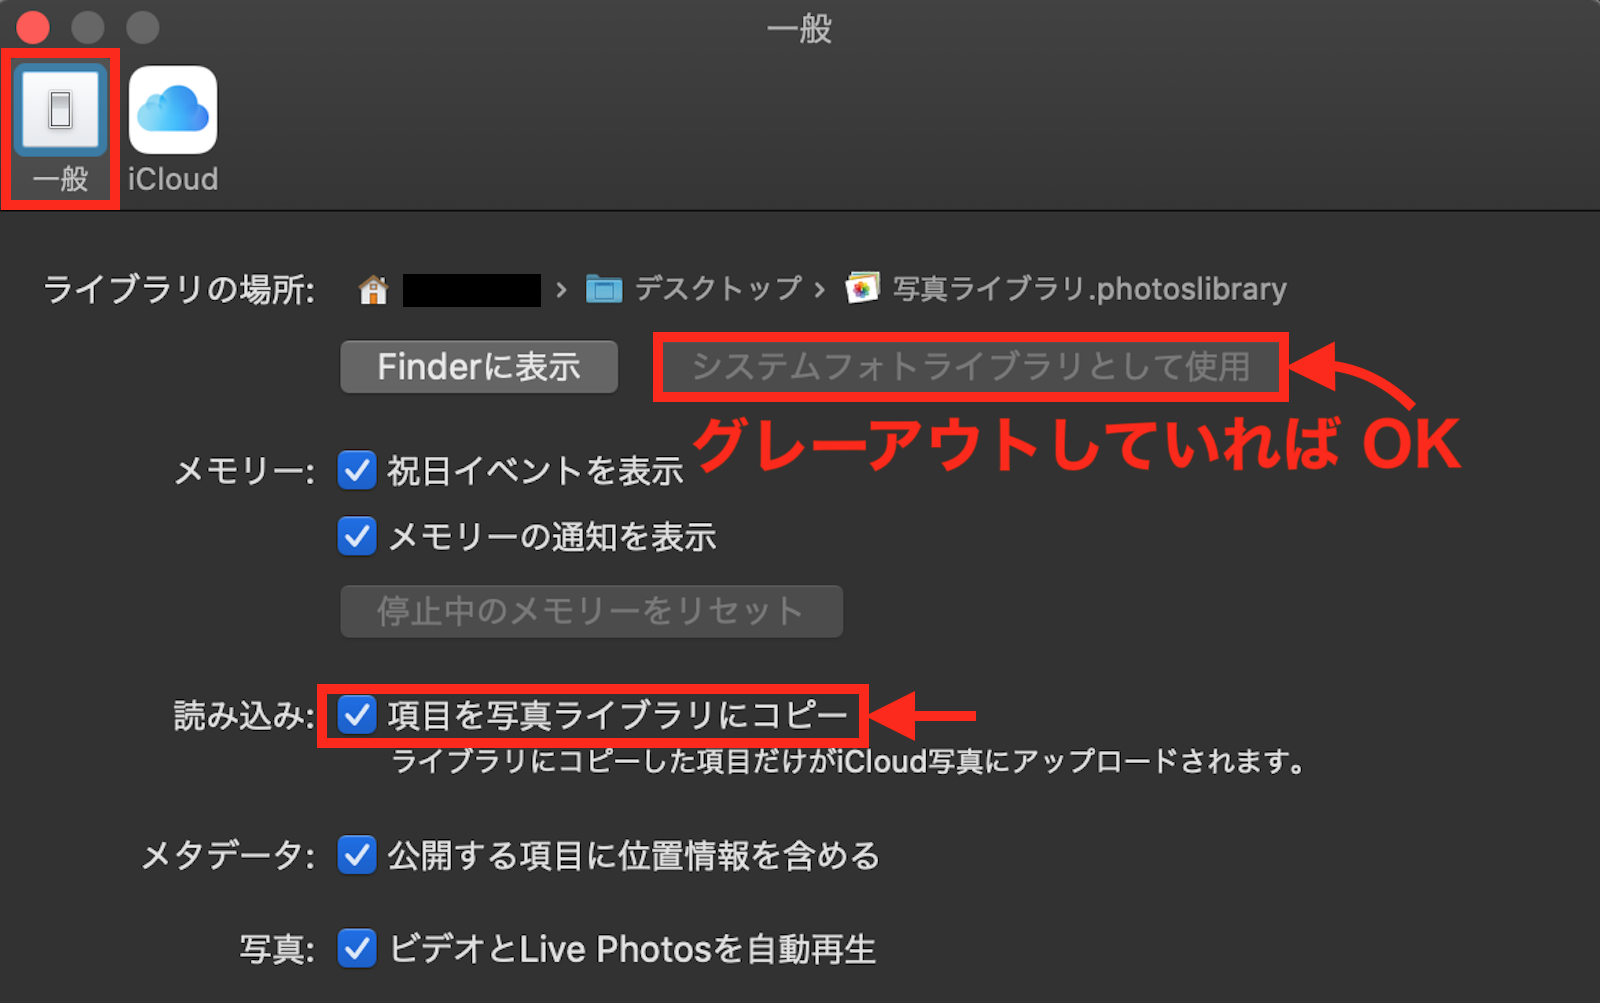Click the デスクトップ folder icon in path
This screenshot has width=1600, height=1003.
point(604,290)
